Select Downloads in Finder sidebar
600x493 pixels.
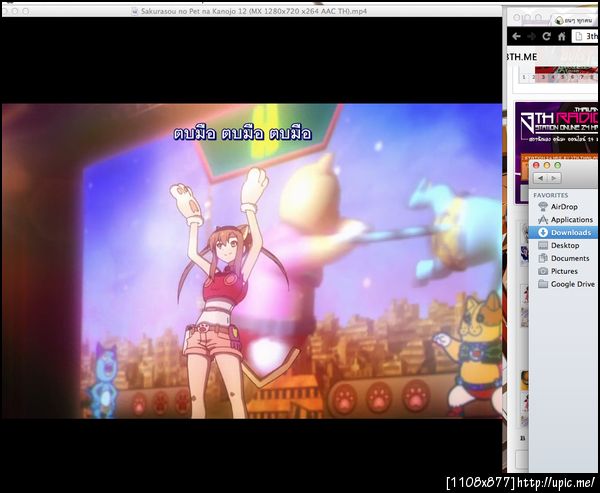[x=564, y=232]
